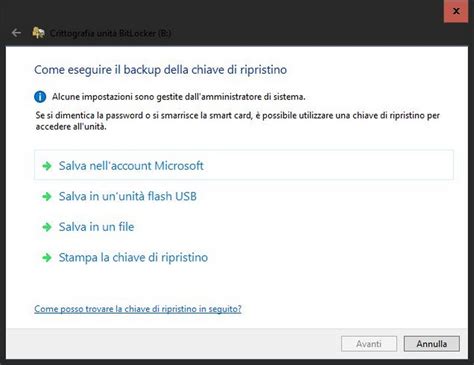Choose Salva in un file

[x=96, y=227]
